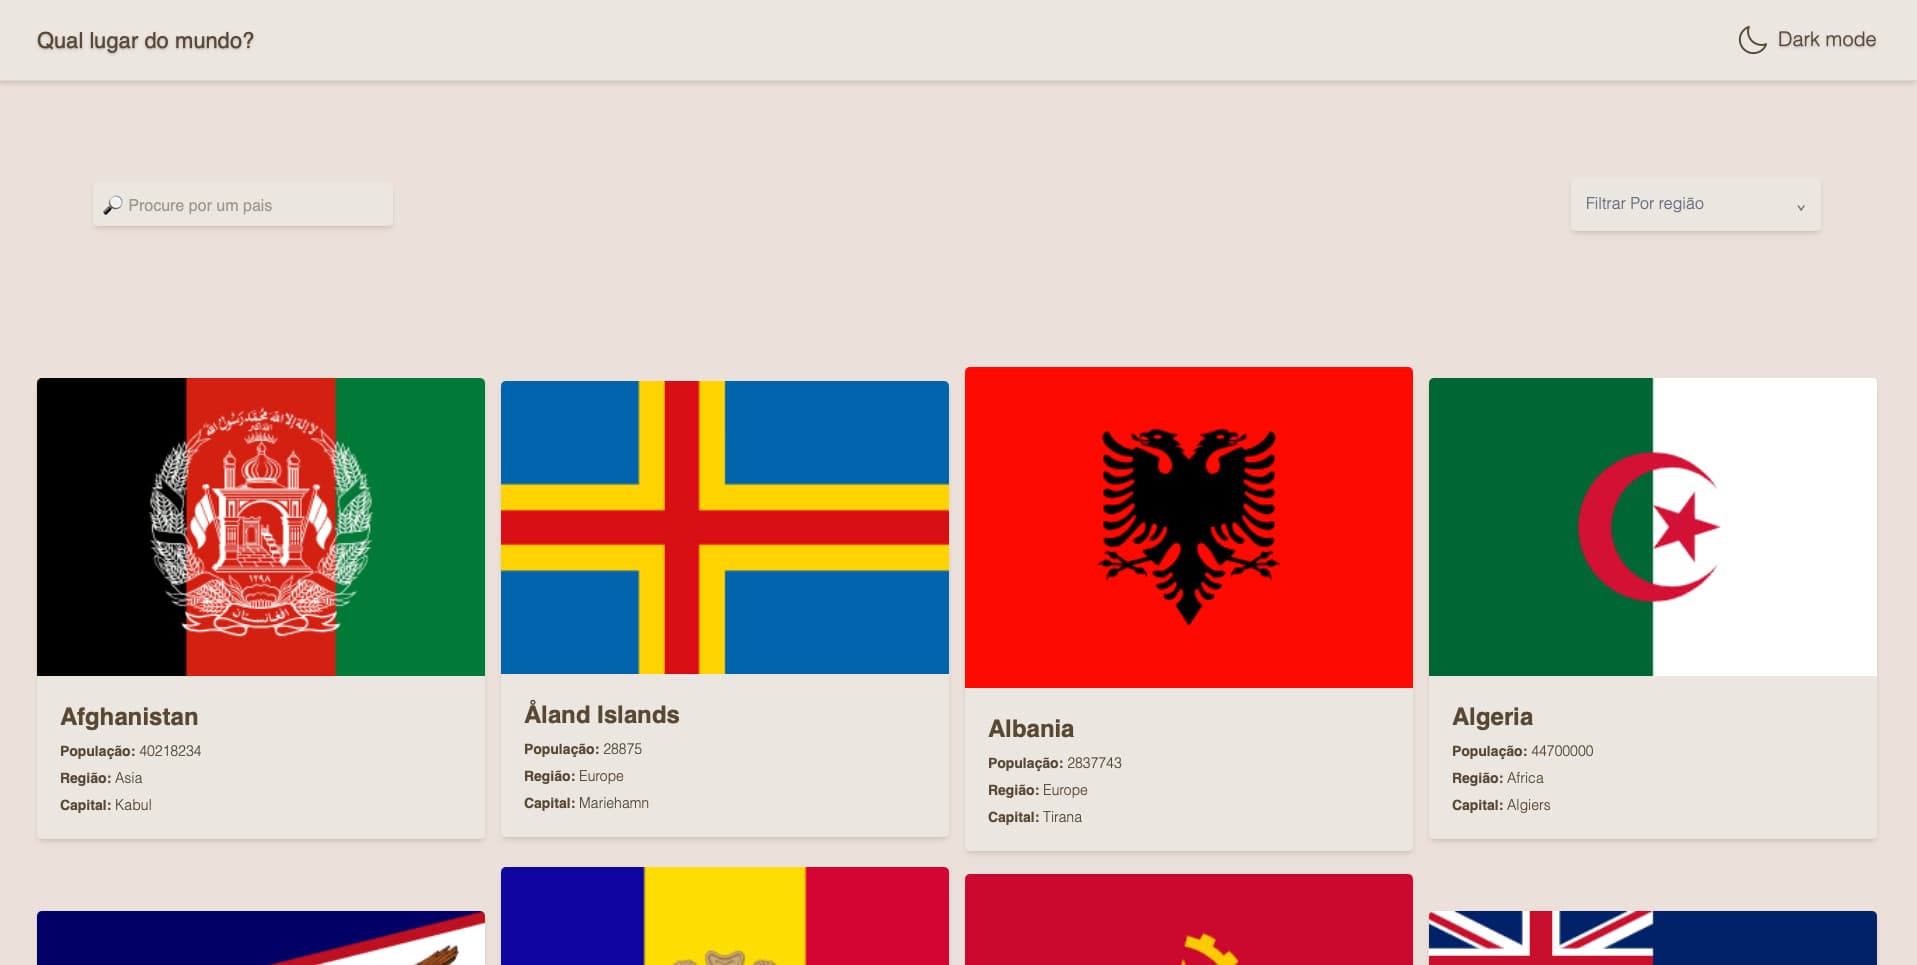The width and height of the screenshot is (1917, 965).
Task: Open the Angola red flag card
Action: click(1189, 920)
